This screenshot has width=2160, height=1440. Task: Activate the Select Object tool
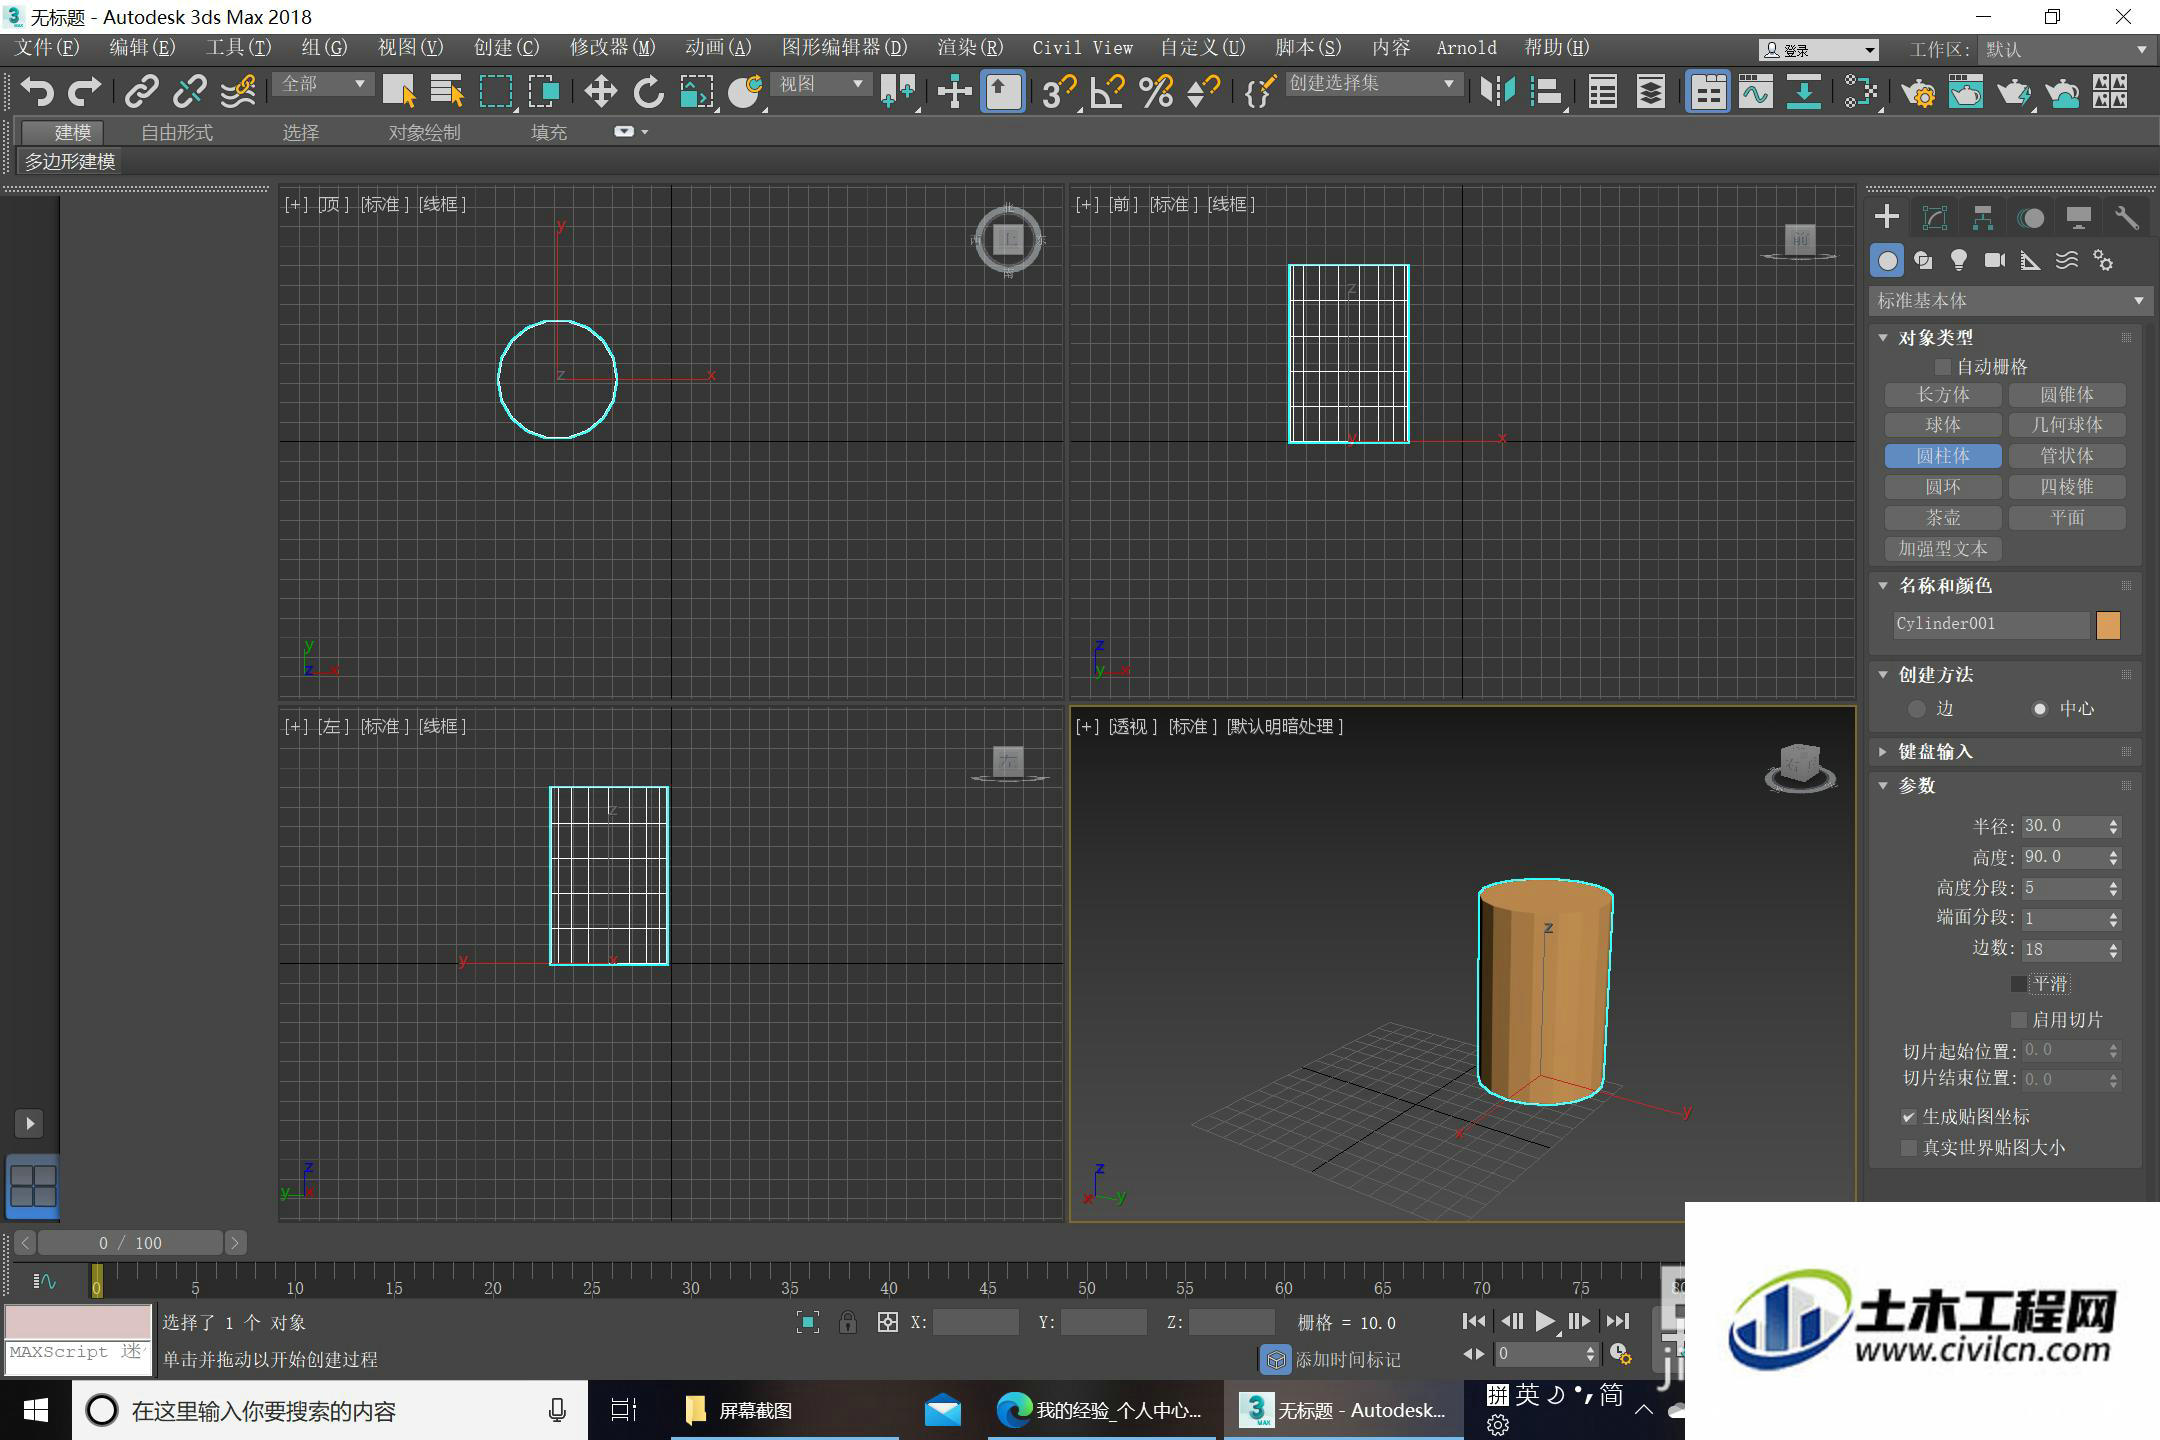pyautogui.click(x=399, y=92)
